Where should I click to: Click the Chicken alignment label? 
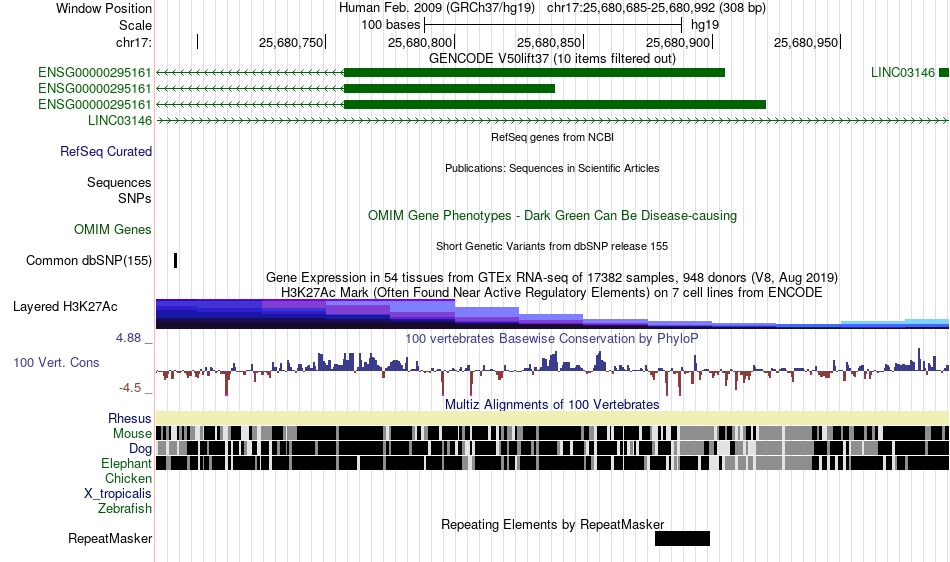pyautogui.click(x=128, y=478)
